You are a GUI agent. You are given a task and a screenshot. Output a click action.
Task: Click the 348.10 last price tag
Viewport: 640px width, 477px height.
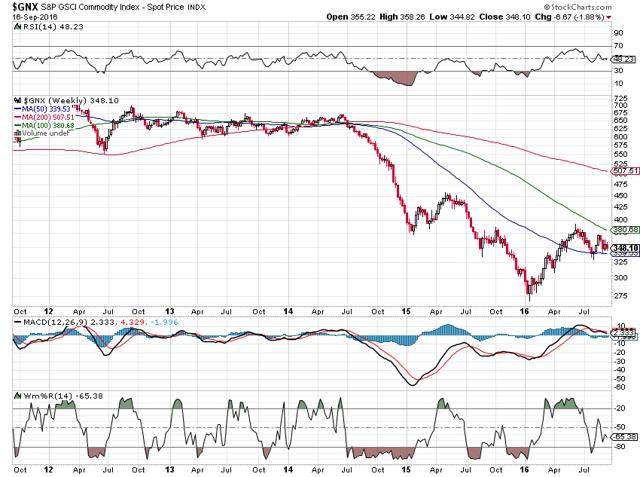(625, 248)
